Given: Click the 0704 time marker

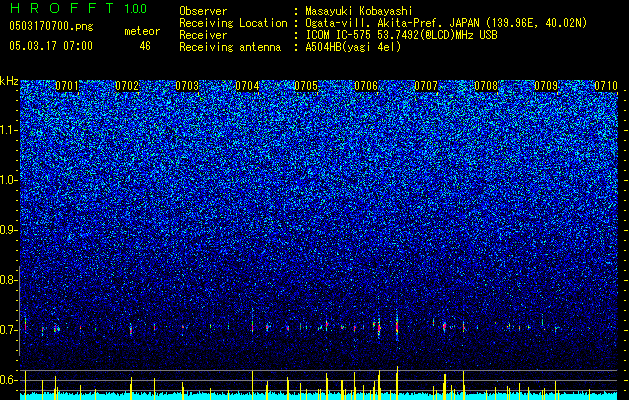Looking at the screenshot, I should click(247, 86).
